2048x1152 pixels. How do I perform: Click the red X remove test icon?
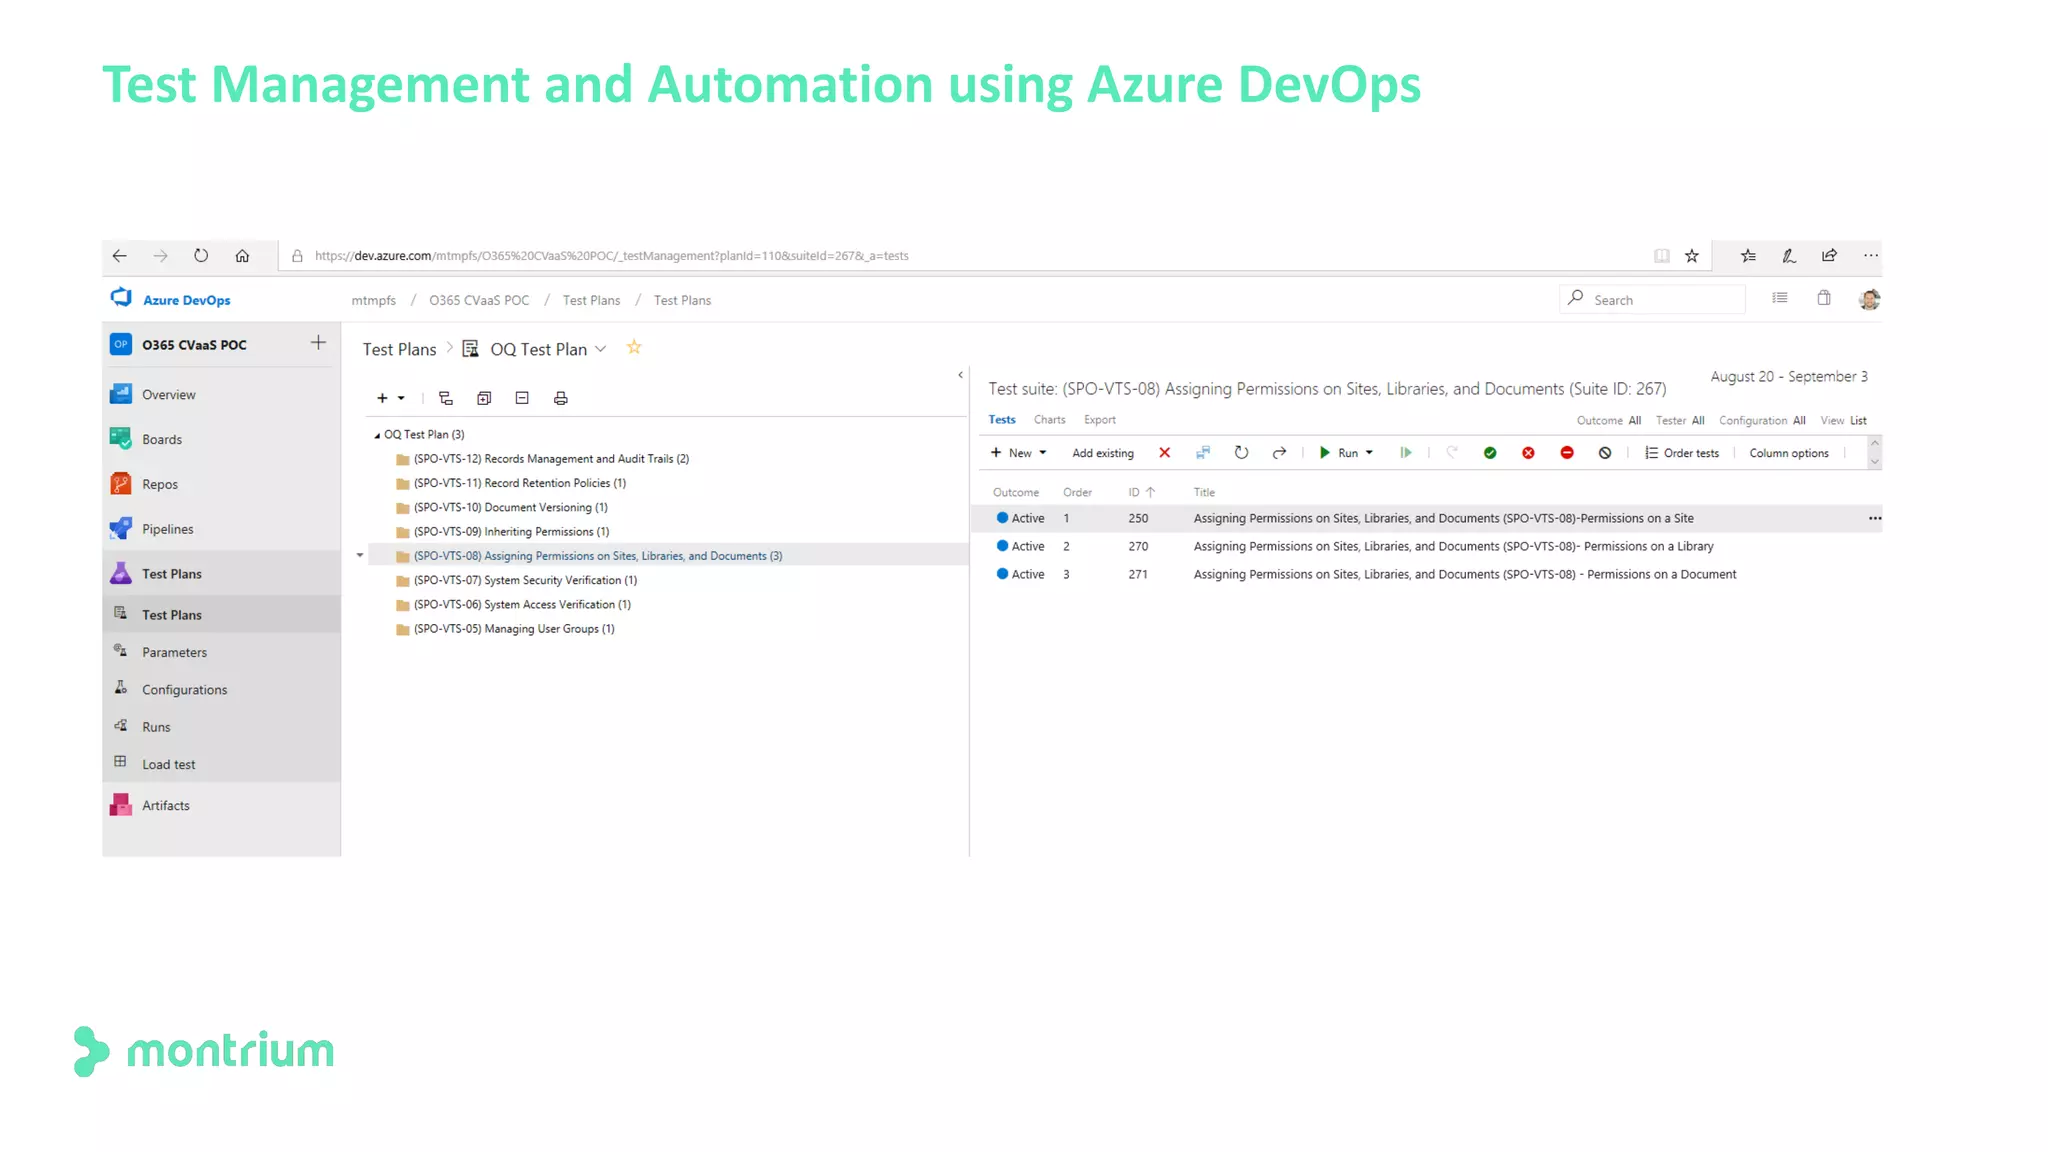coord(1164,453)
